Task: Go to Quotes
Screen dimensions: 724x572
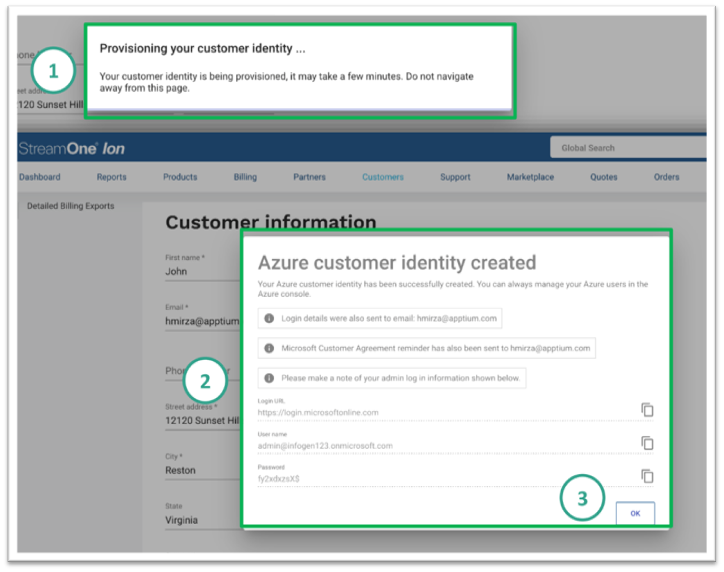Action: [x=603, y=177]
